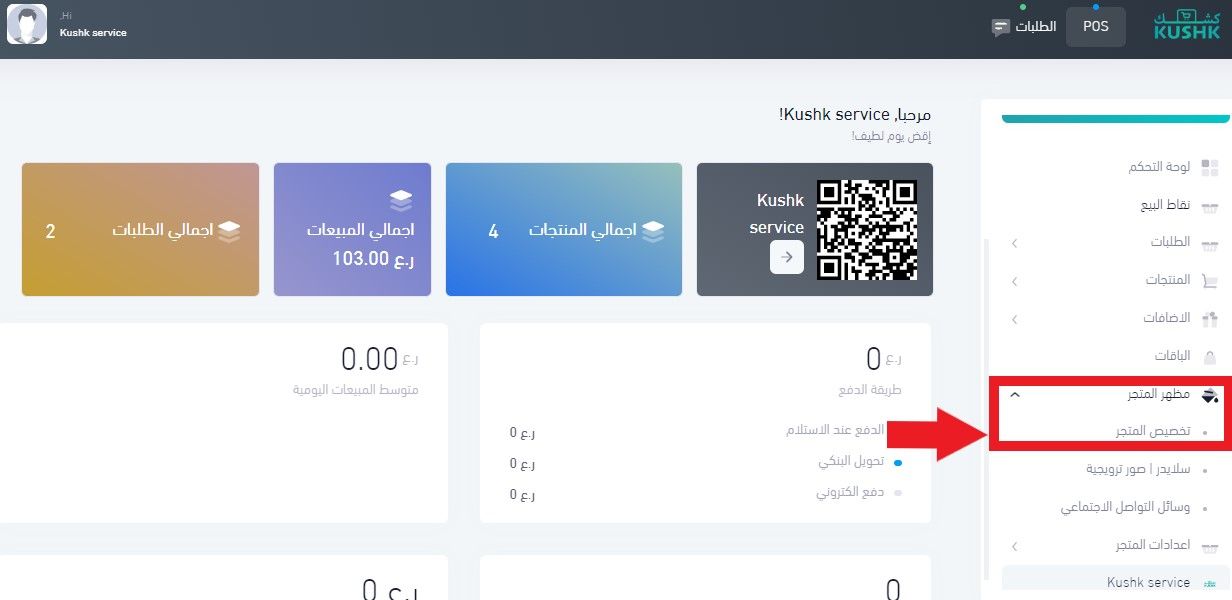Click the chat bubble icon beside الطلبات
The height and width of the screenshot is (600, 1232).
[1000, 28]
